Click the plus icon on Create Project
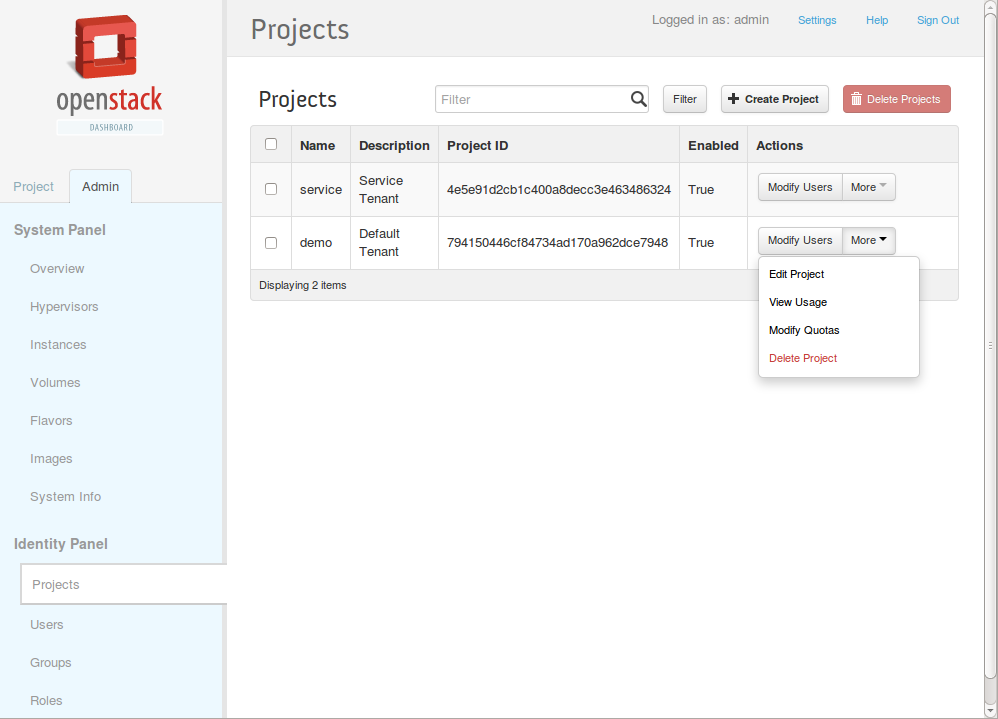Screen dimensions: 998x719 tap(733, 99)
